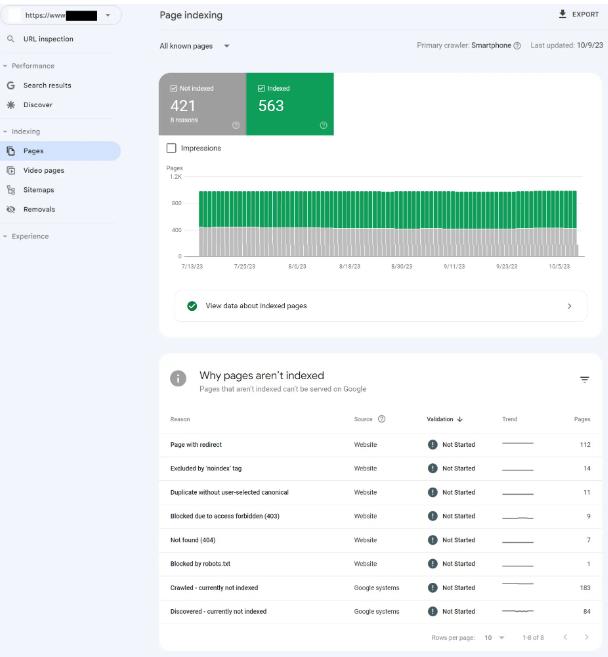Click the Sitemaps icon

pos(11,190)
